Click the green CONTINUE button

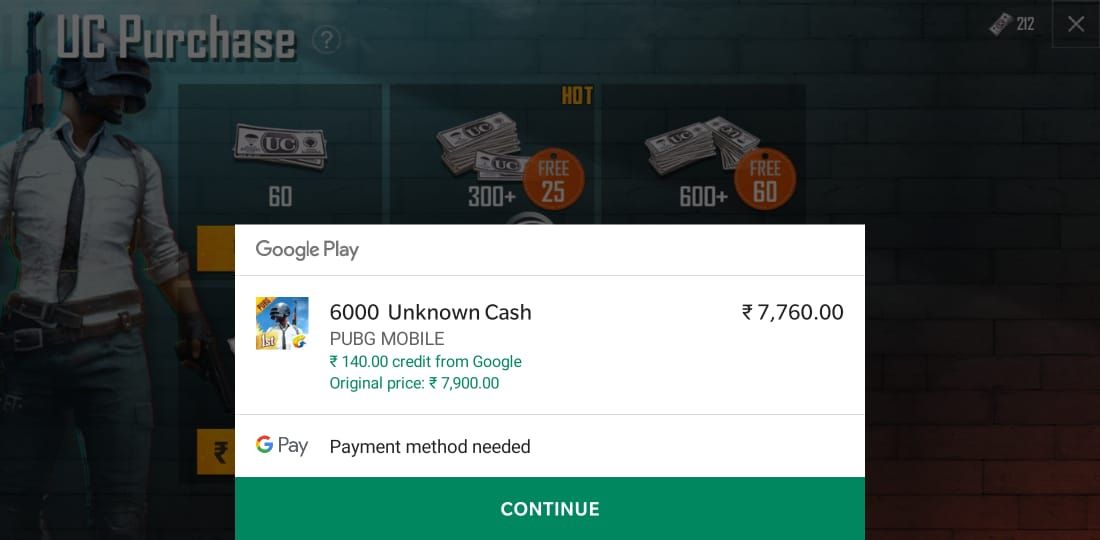[549, 508]
